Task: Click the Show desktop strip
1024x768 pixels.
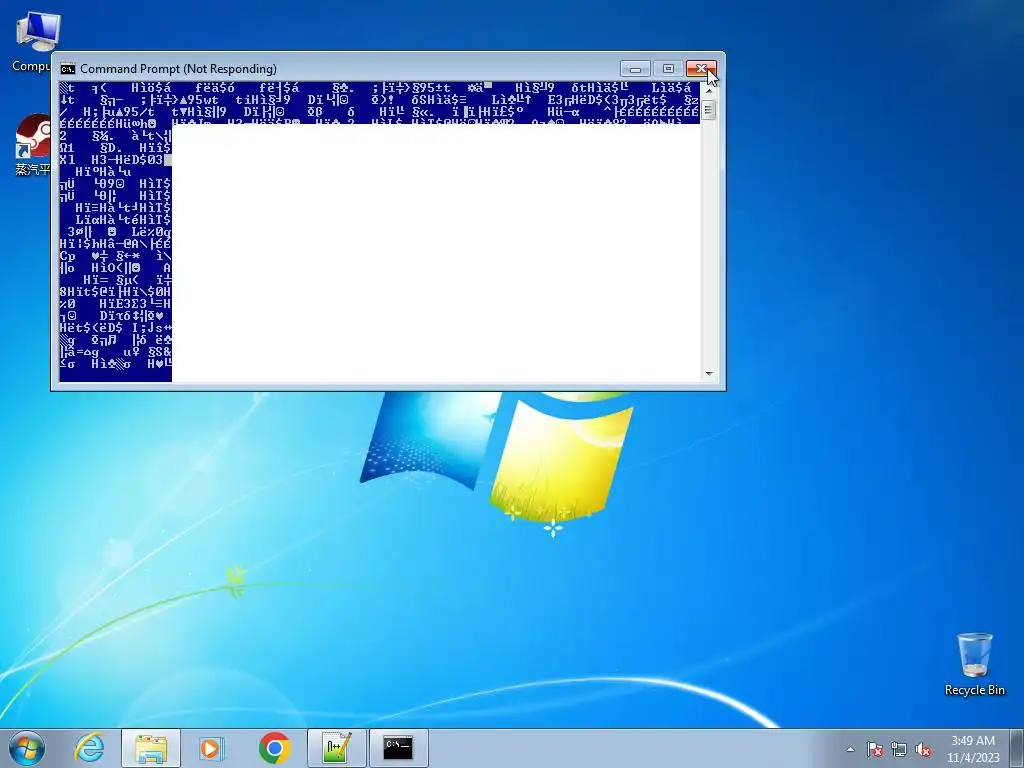Action: [1017, 748]
